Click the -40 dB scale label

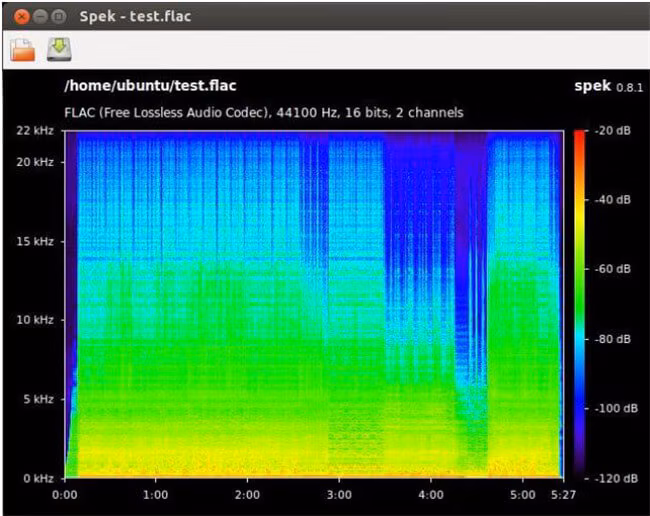click(613, 199)
